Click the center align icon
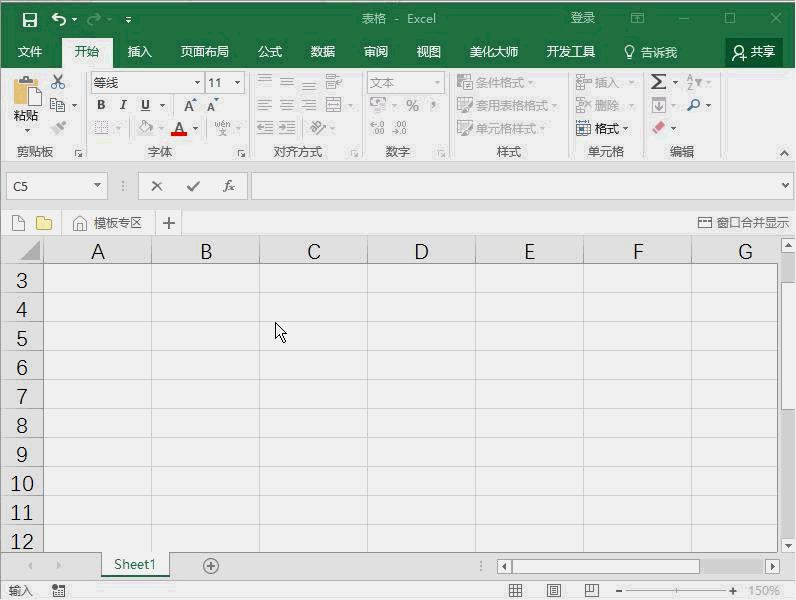 click(x=287, y=105)
